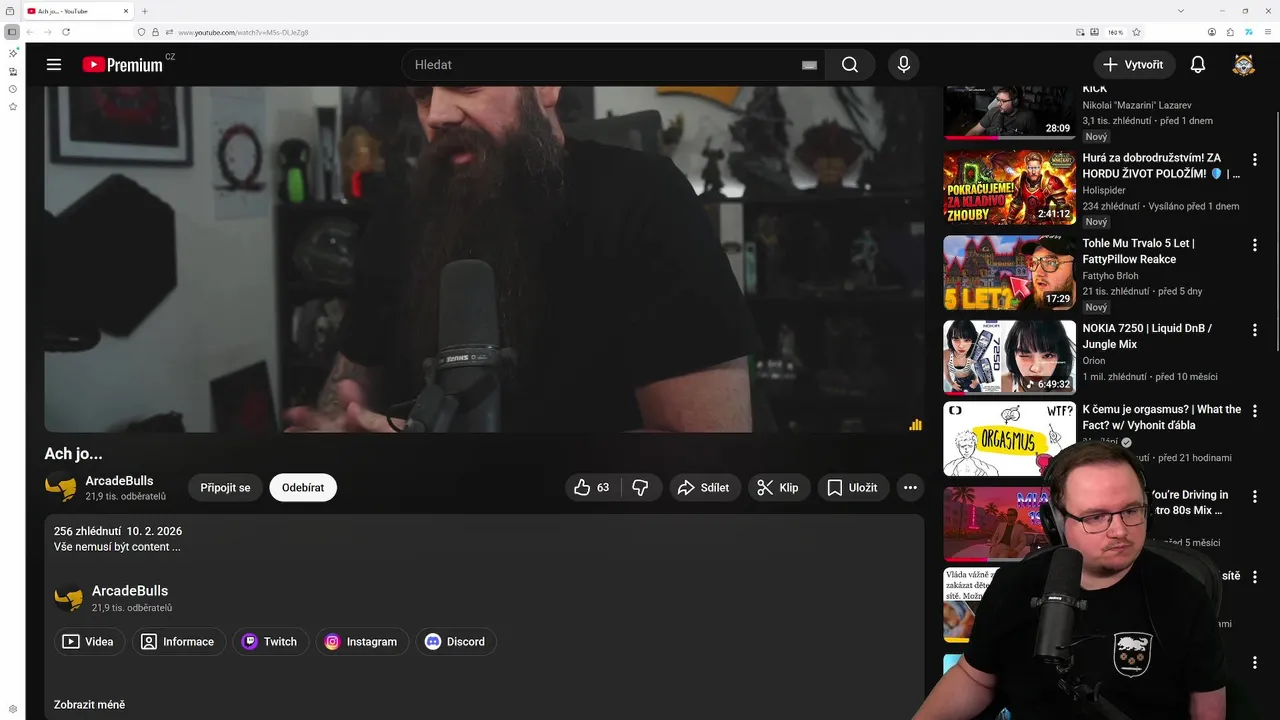Join channel via Připojit se
Screen dimensions: 1280x720
225,488
